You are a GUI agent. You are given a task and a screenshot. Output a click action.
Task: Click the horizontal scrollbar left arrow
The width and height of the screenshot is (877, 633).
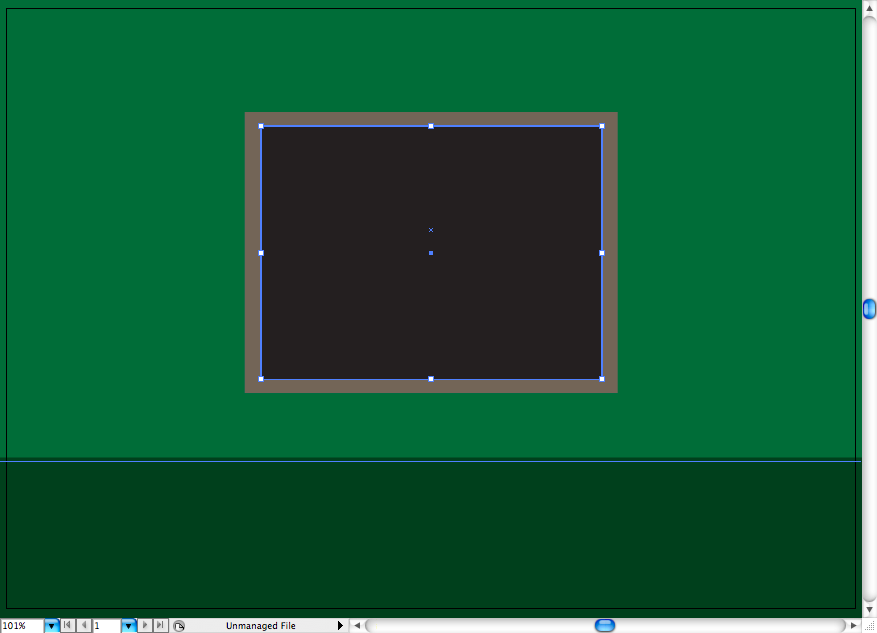pyautogui.click(x=357, y=626)
